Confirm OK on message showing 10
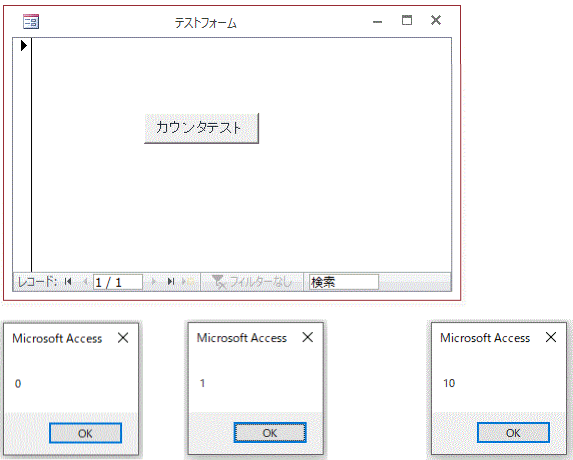 [x=513, y=433]
